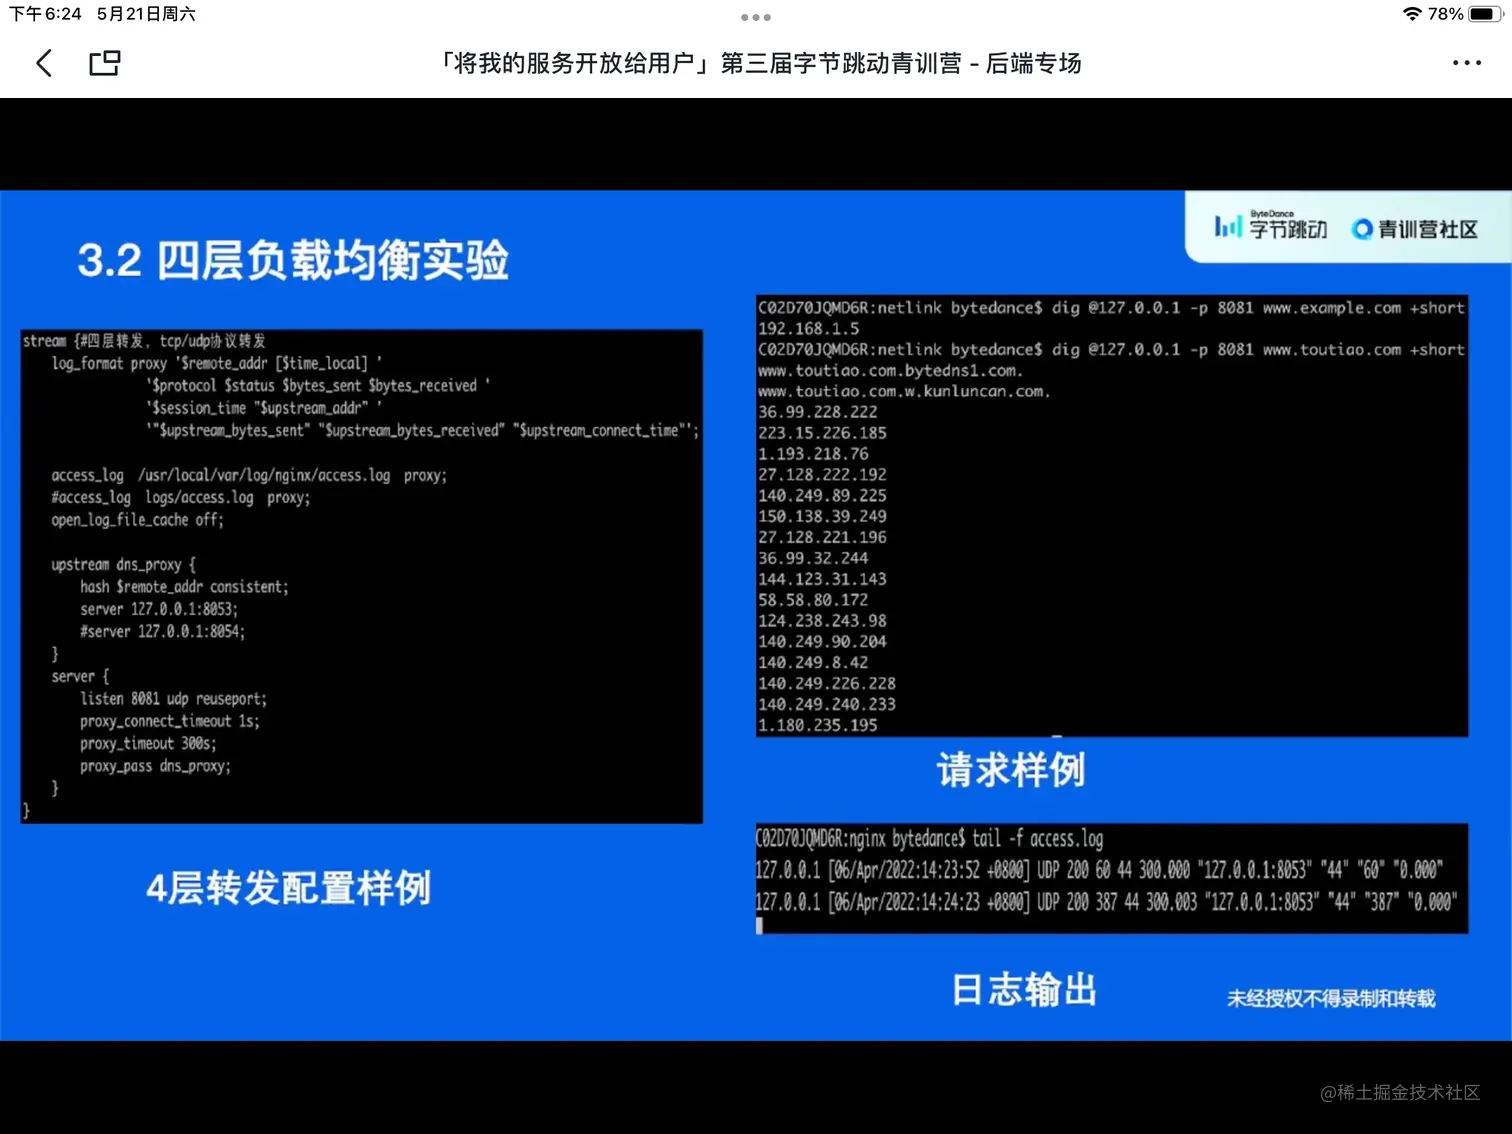Tap the line 'open_log_file_cache off;'
Viewport: 1512px width, 1134px height.
[137, 520]
